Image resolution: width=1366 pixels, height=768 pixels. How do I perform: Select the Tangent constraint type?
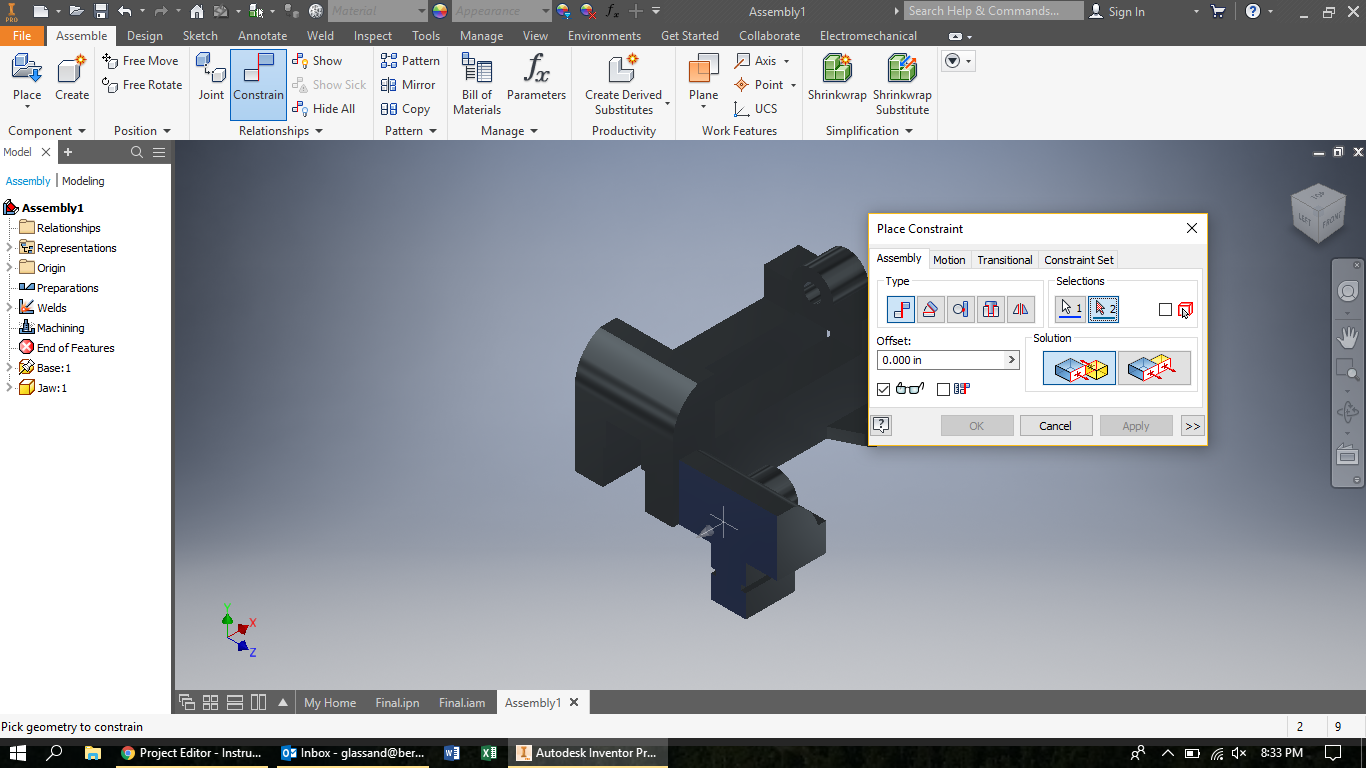click(x=961, y=309)
